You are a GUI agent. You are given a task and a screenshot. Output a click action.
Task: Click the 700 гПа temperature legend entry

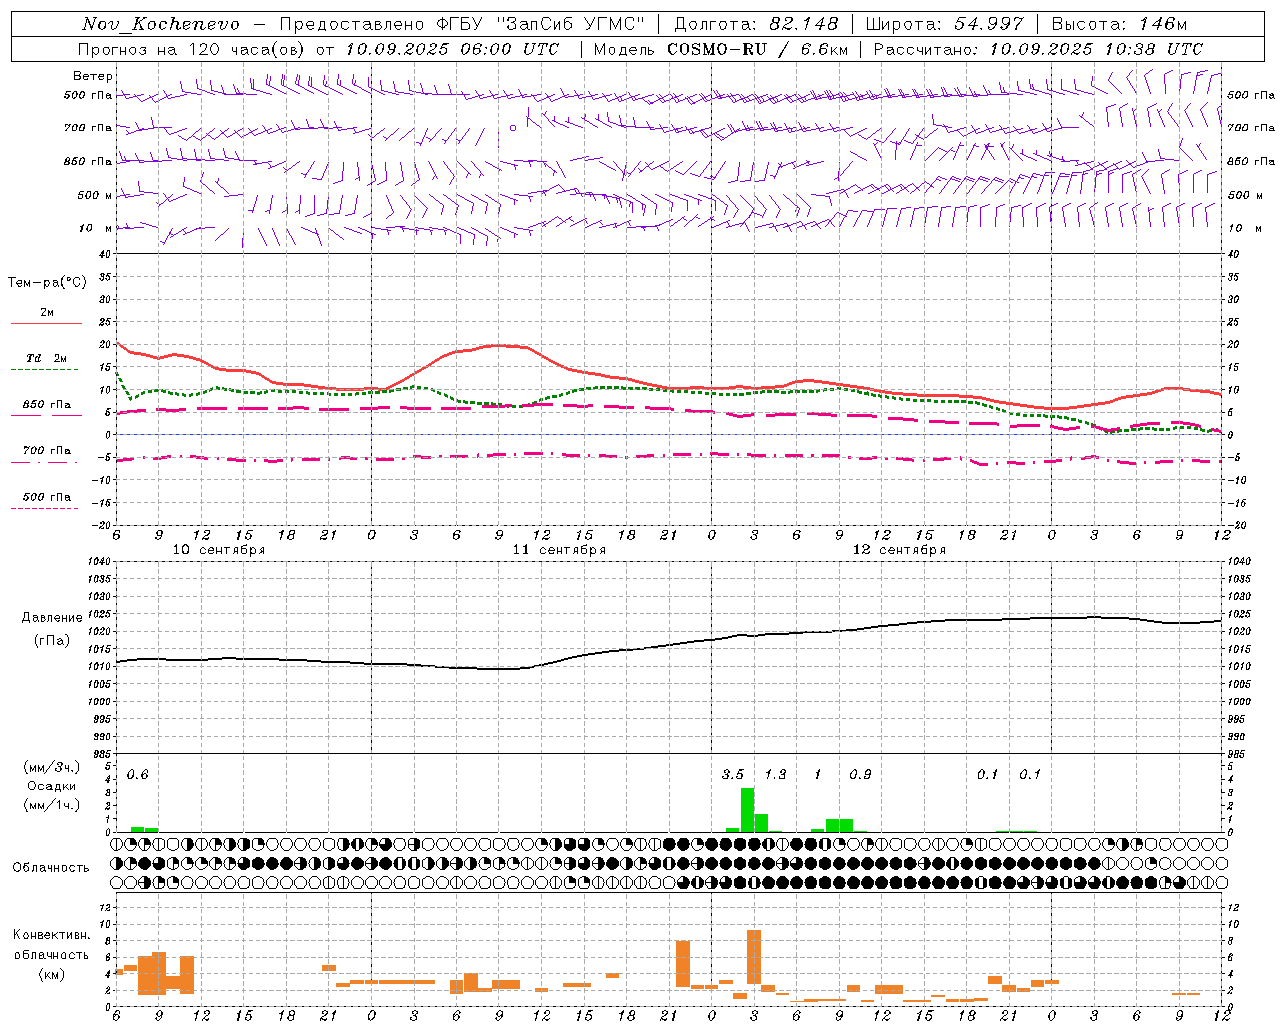(x=46, y=453)
